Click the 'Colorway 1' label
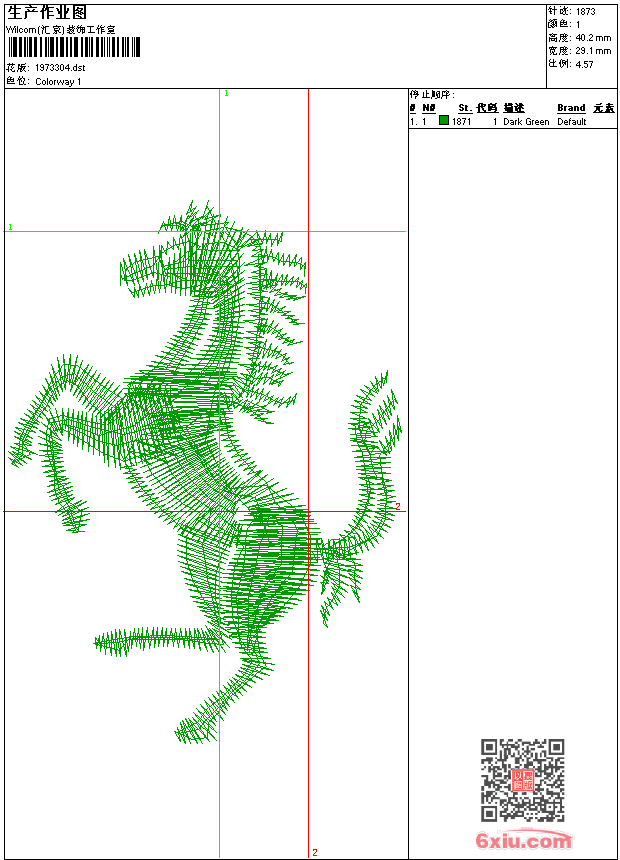620x860 pixels. coord(58,82)
